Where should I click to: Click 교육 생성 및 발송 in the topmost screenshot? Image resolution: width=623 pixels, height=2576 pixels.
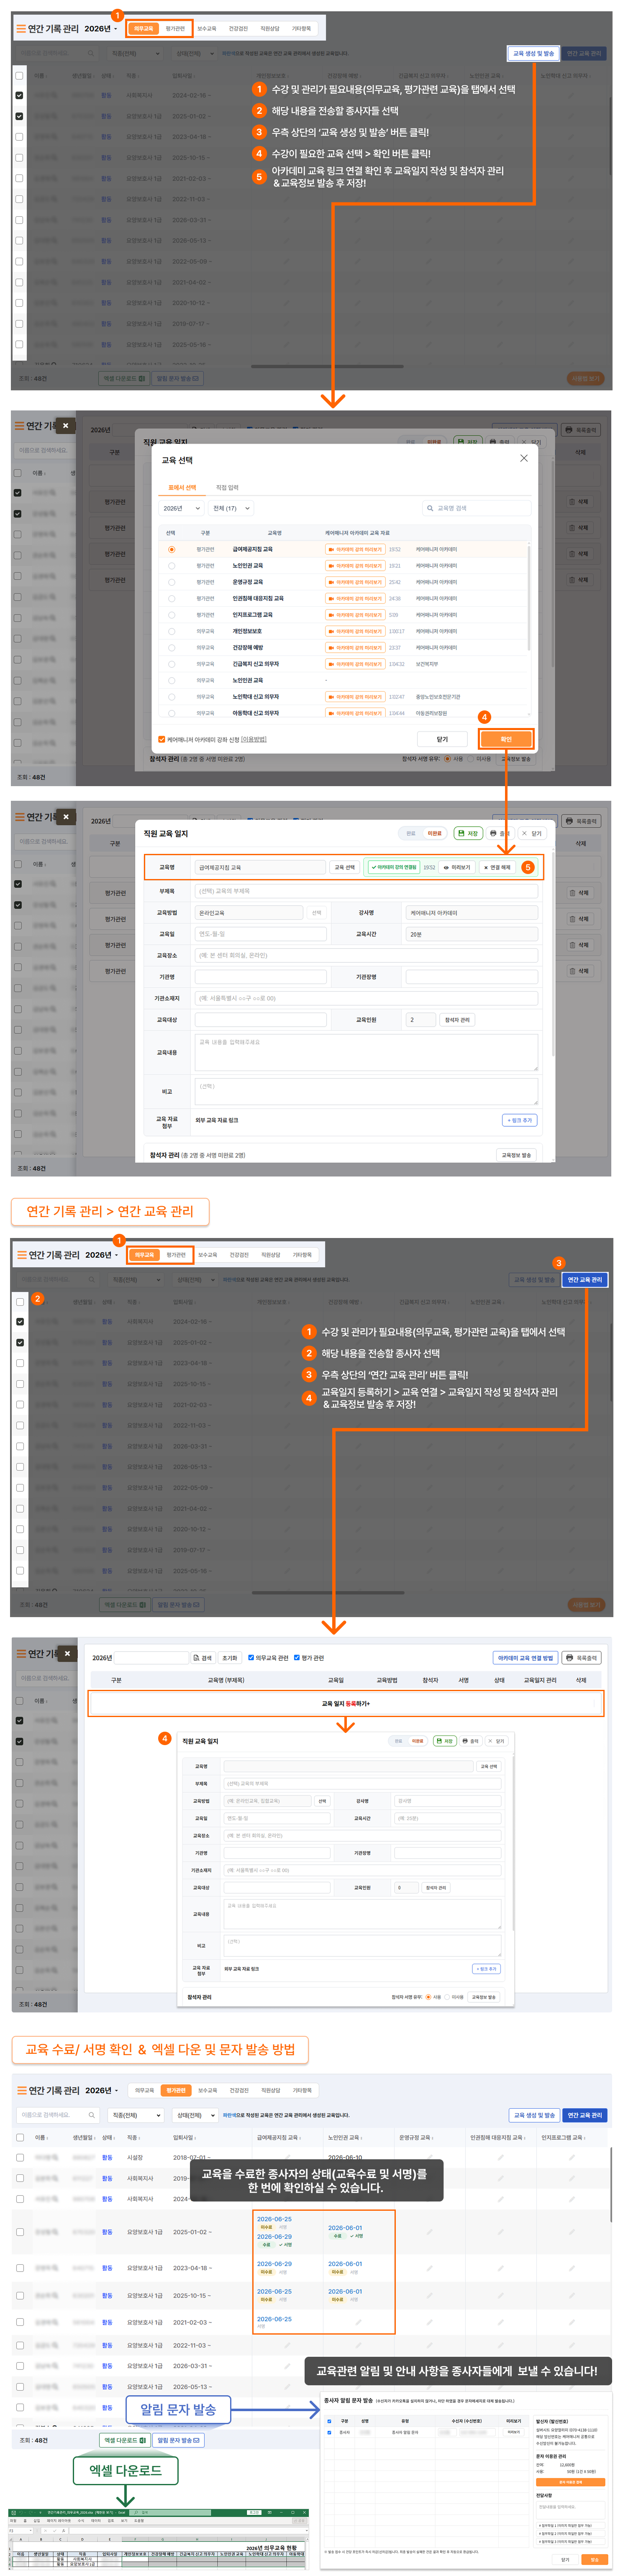pos(533,54)
